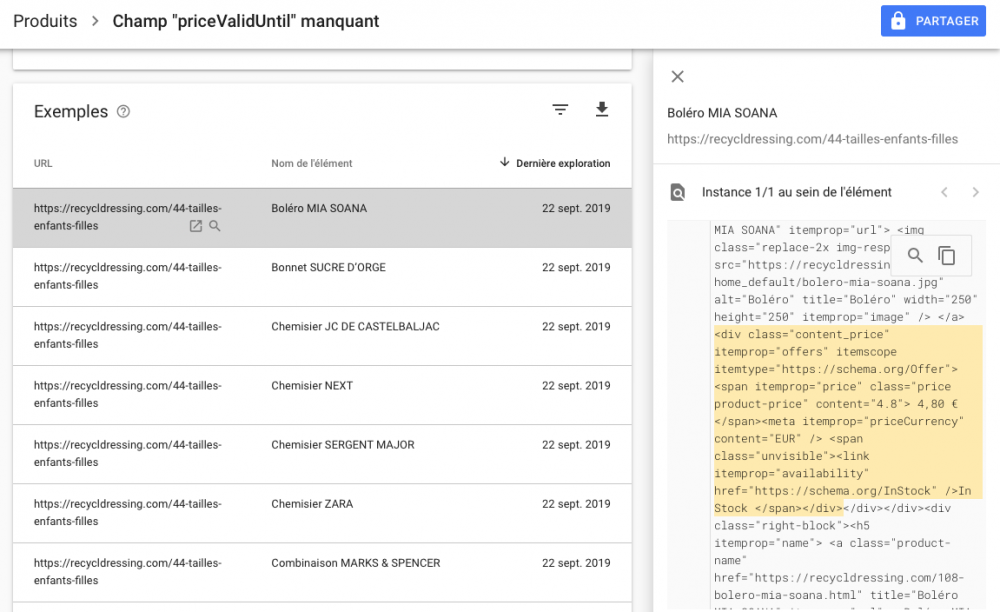Go to previous instance chevron
Screen dimensions: 1000x612
(945, 192)
